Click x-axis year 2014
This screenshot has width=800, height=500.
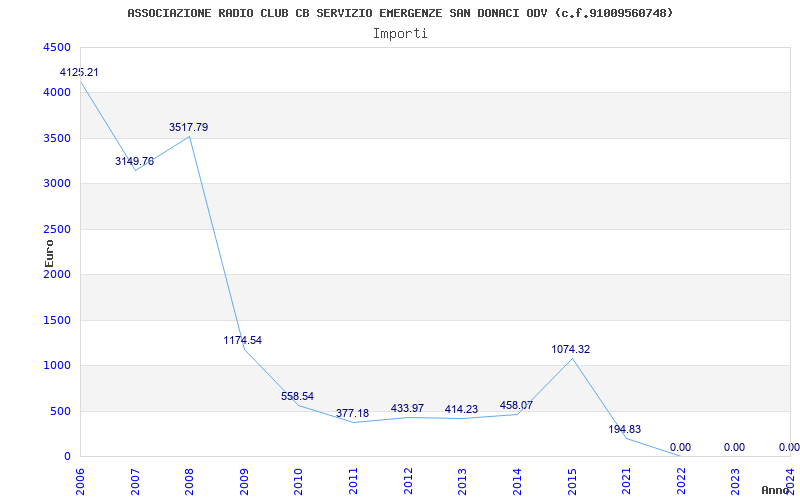point(517,481)
